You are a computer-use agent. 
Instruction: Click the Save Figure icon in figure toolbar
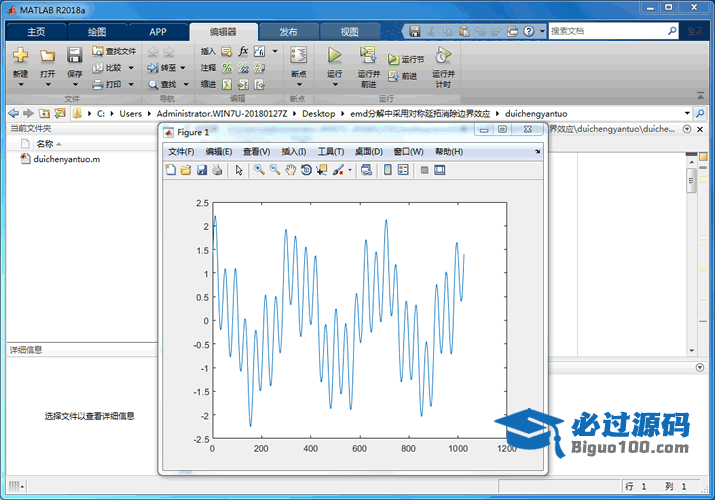(x=202, y=170)
